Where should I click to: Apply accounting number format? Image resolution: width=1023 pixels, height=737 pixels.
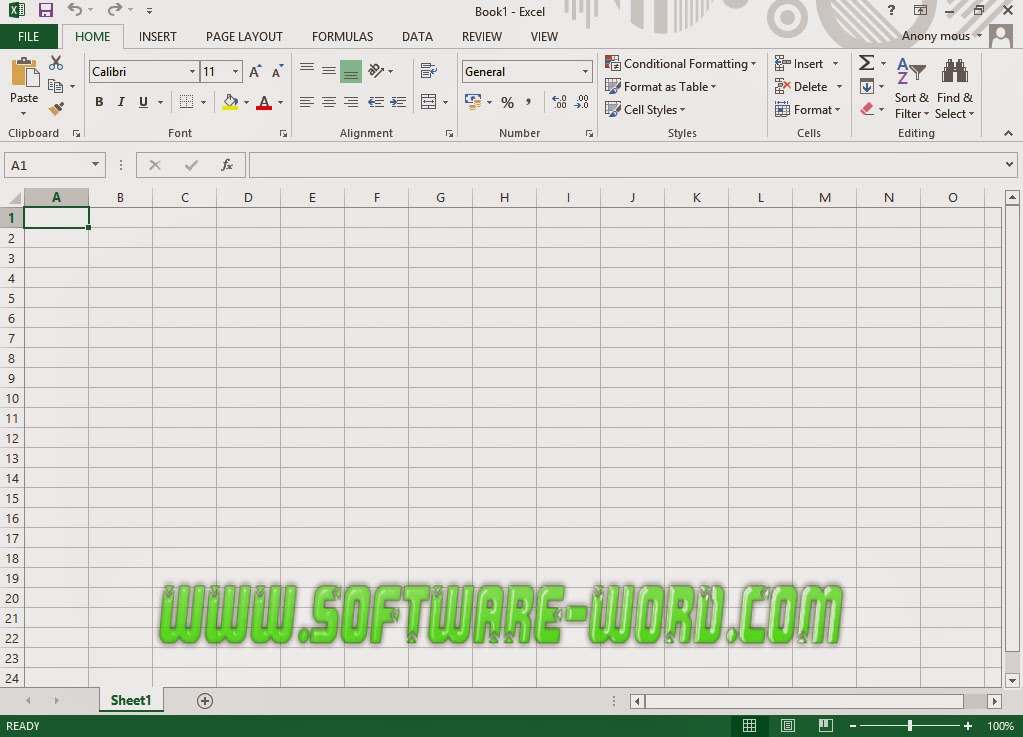coord(473,102)
